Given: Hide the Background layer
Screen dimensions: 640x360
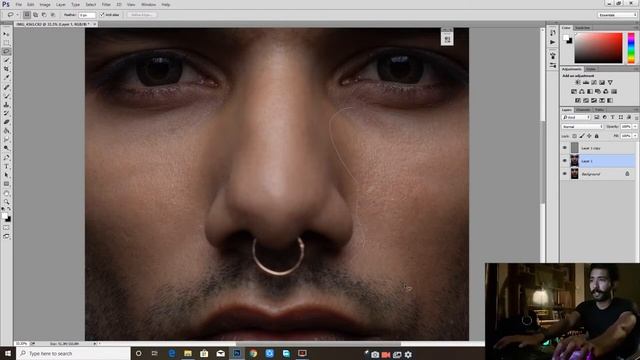Looking at the screenshot, I should tap(564, 174).
